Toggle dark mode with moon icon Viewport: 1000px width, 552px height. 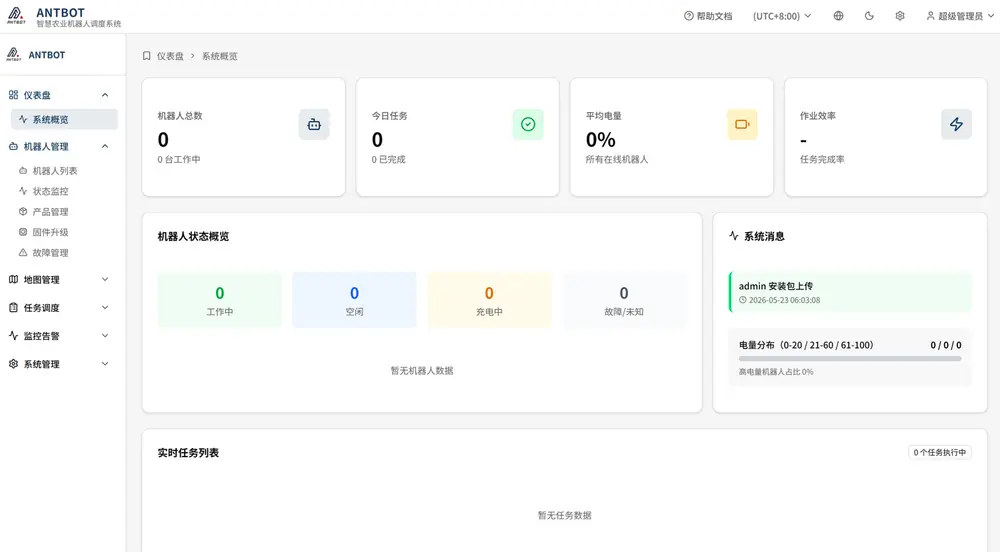click(869, 16)
